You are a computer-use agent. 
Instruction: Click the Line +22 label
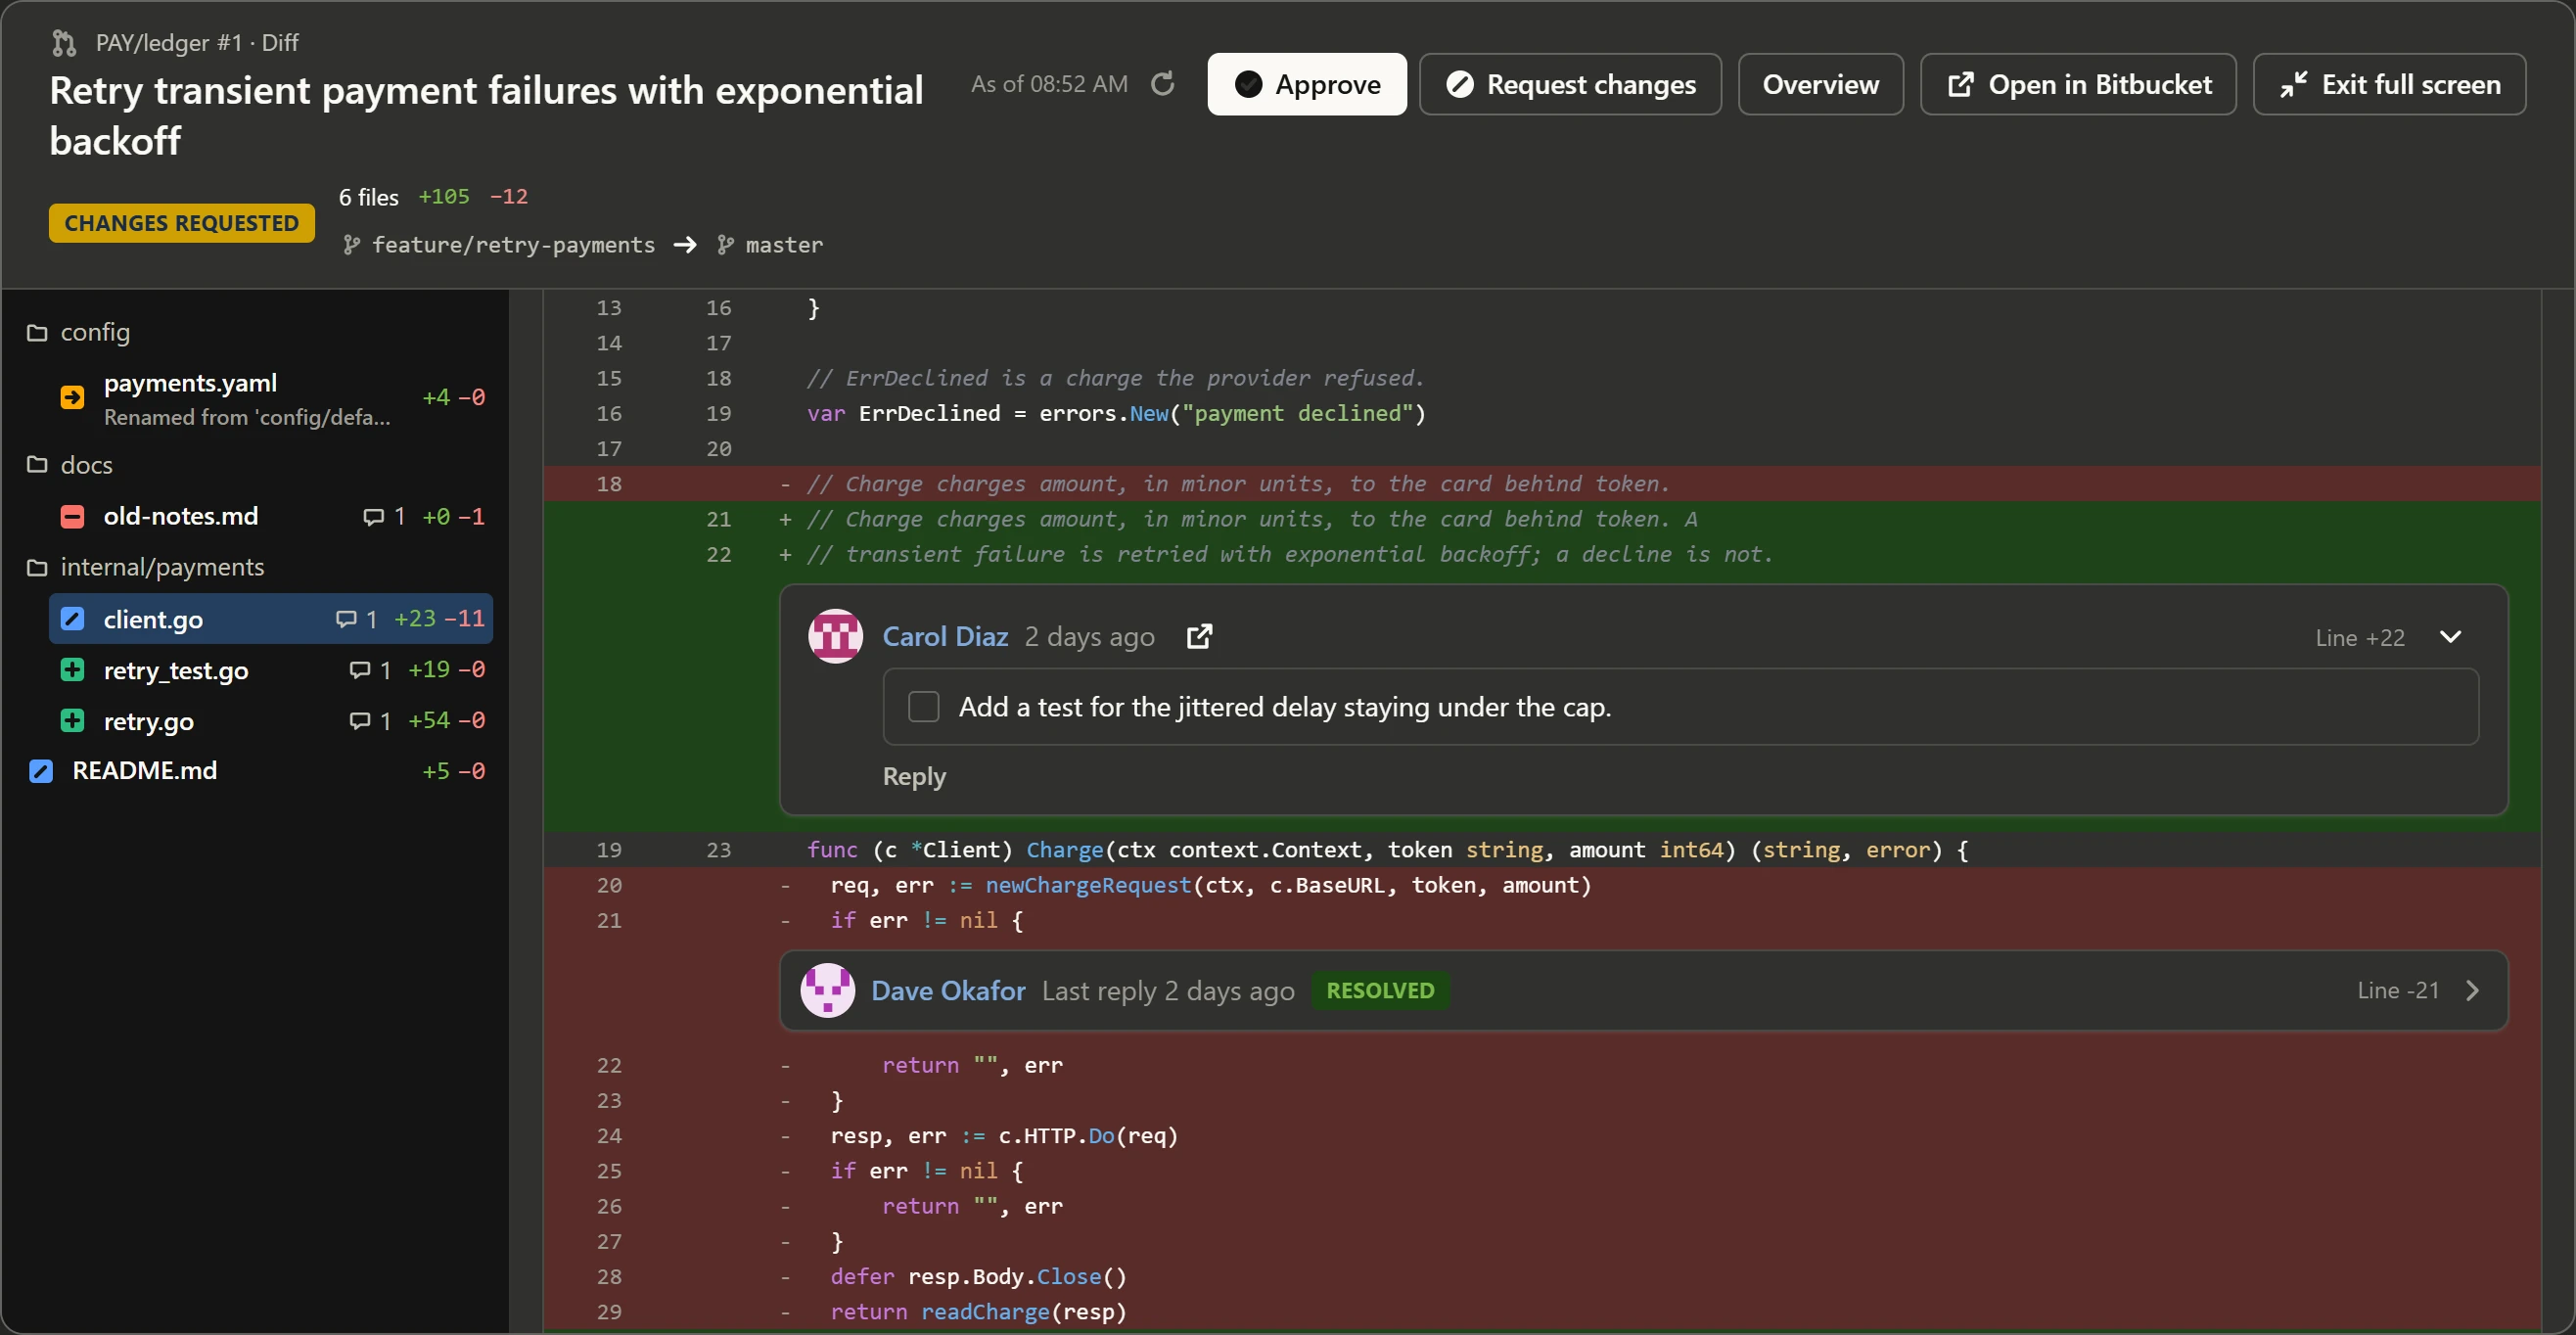2360,638
